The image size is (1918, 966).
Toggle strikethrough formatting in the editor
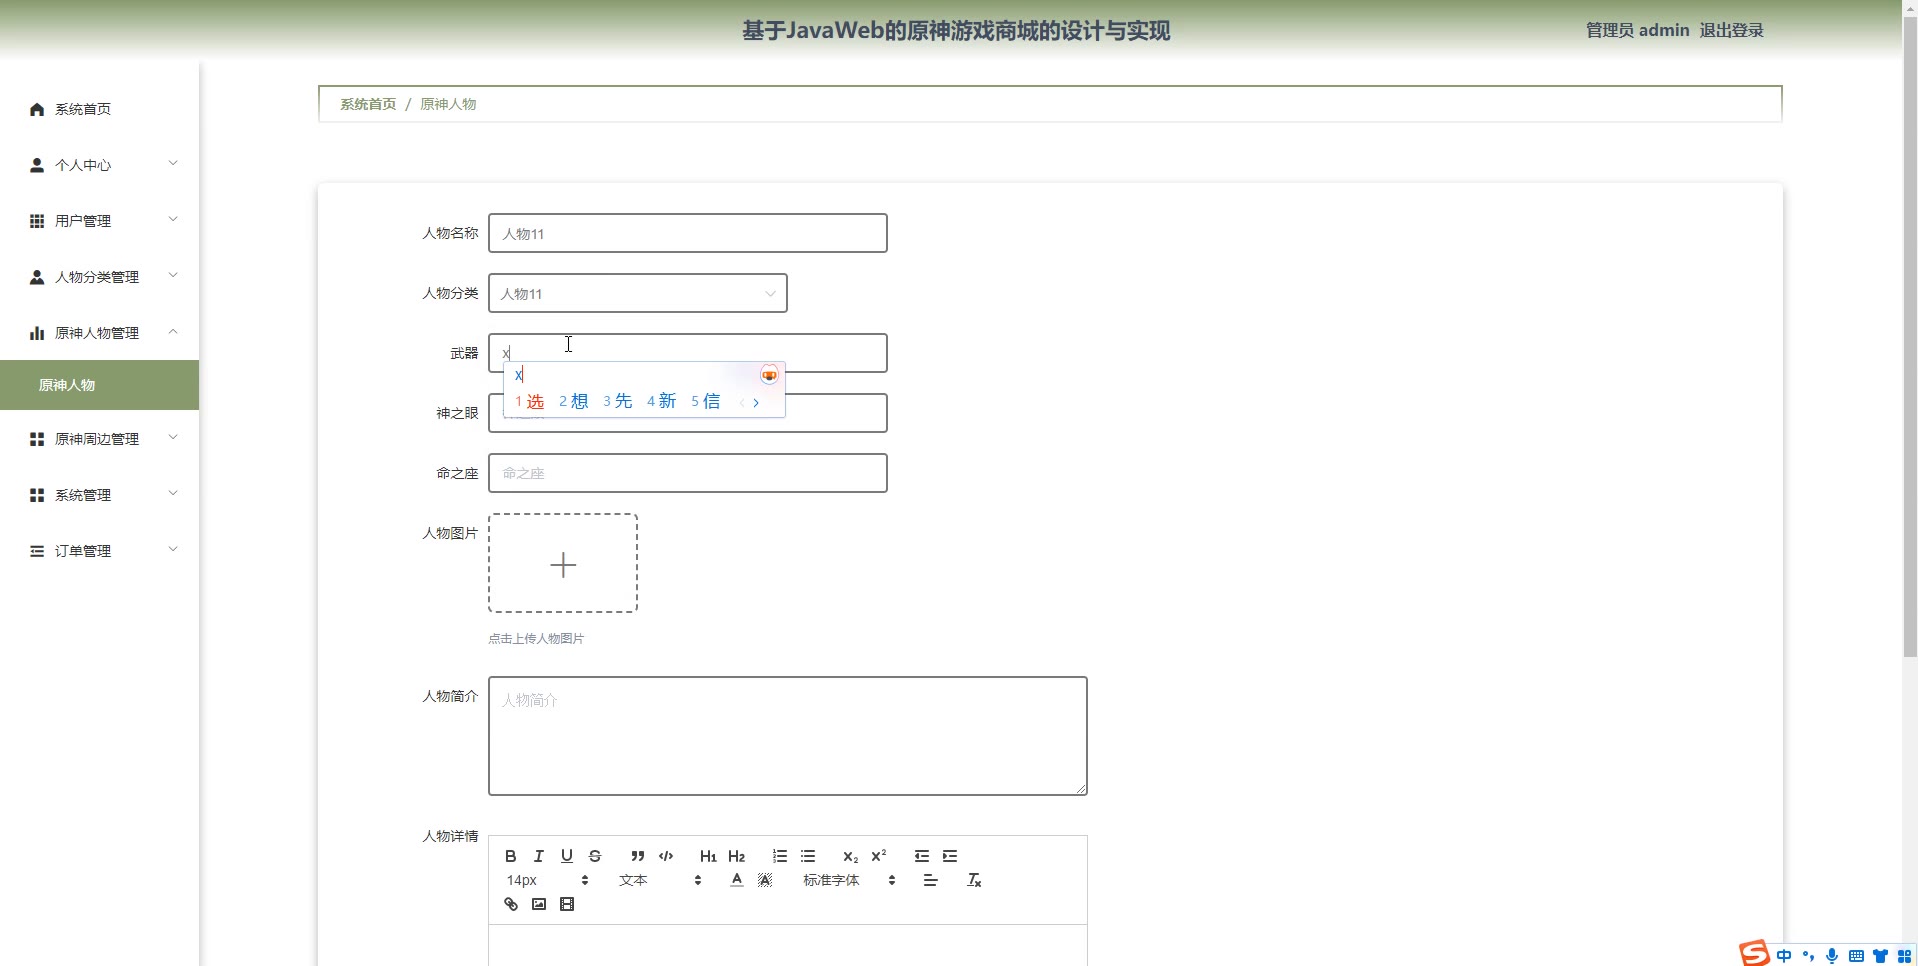595,856
